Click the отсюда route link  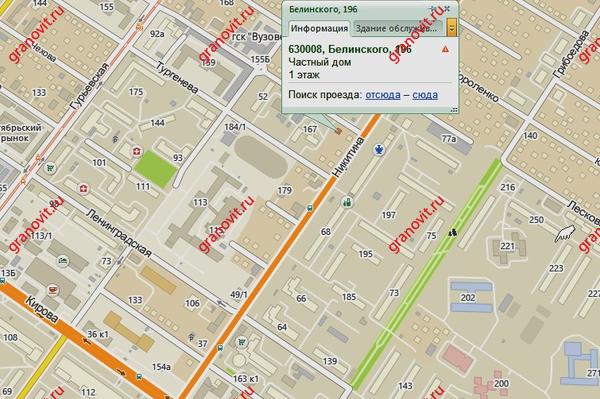click(383, 95)
